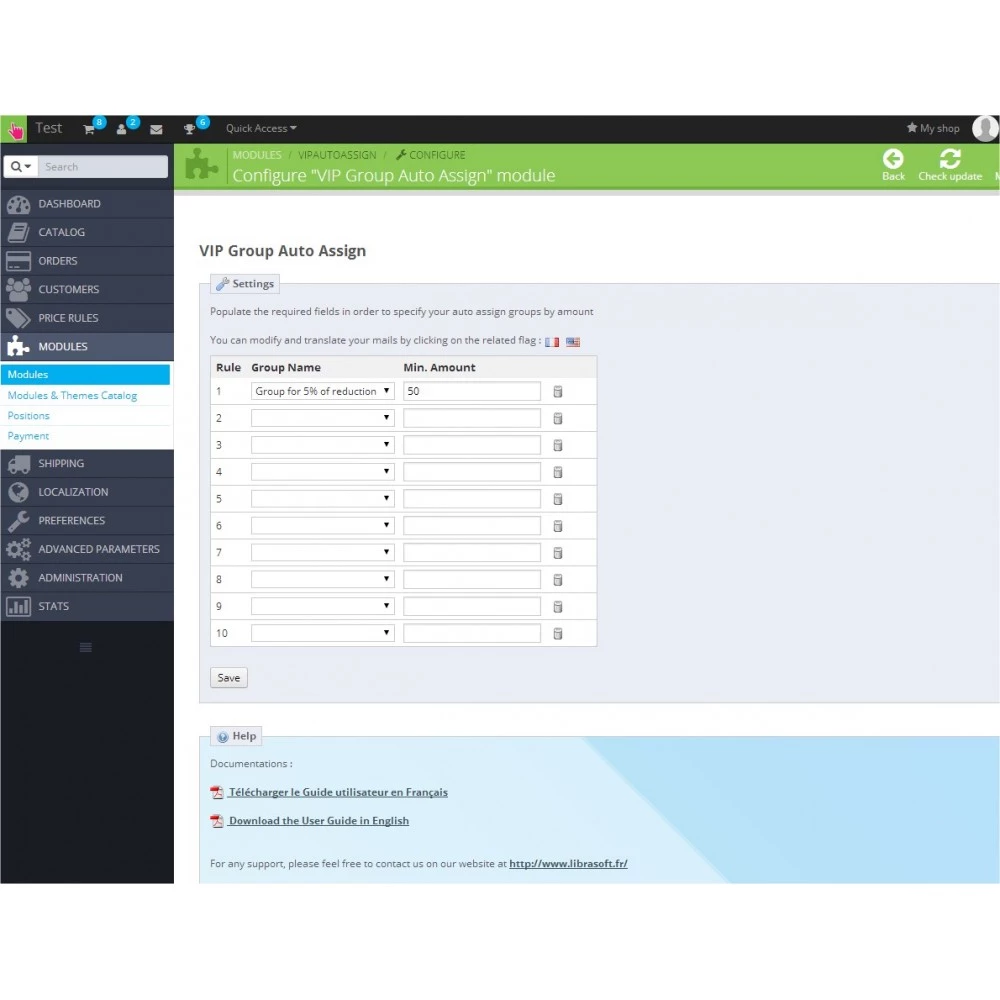Delete rule 1 with trash icon
Screen dimensions: 1000x1000
pyautogui.click(x=558, y=392)
